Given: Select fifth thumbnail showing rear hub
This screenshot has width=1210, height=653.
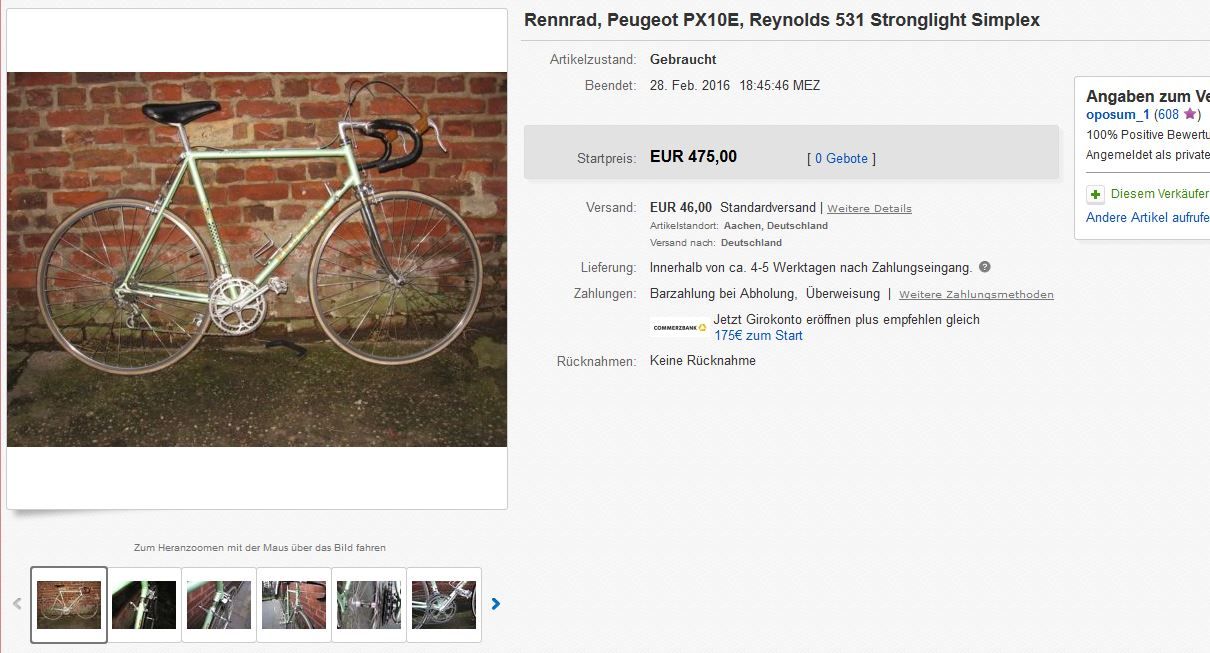Looking at the screenshot, I should [x=369, y=604].
